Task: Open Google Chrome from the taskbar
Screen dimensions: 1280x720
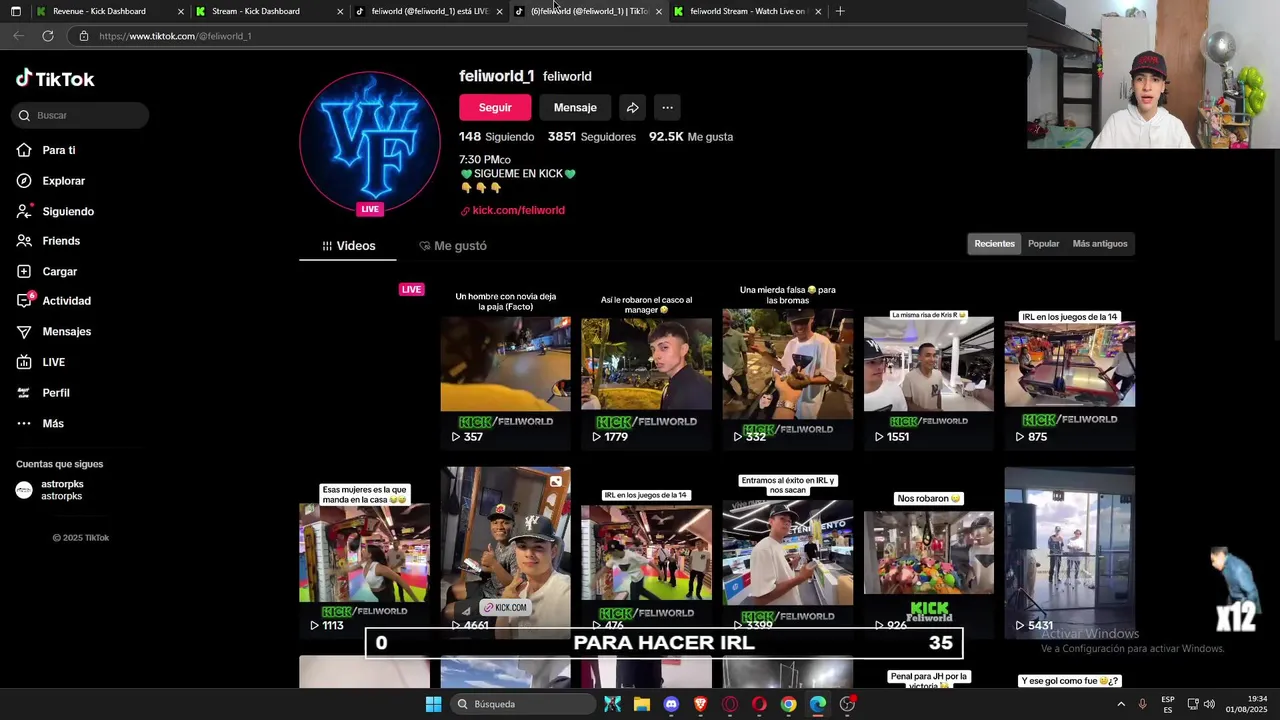Action: [x=788, y=704]
